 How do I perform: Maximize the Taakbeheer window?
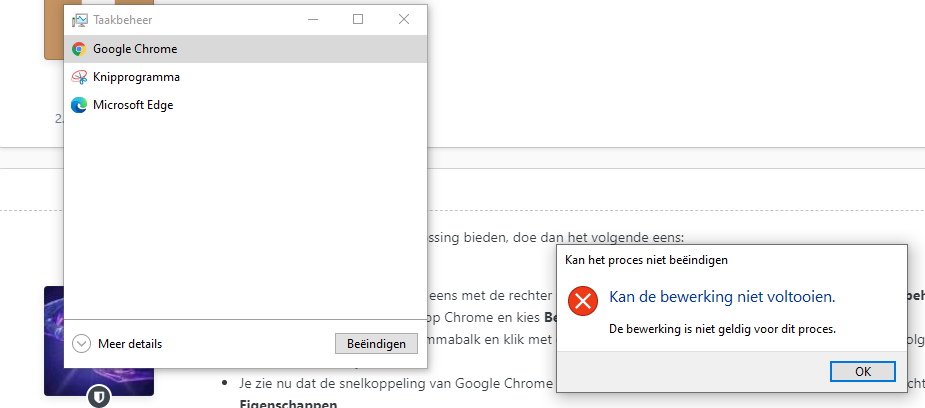(358, 19)
